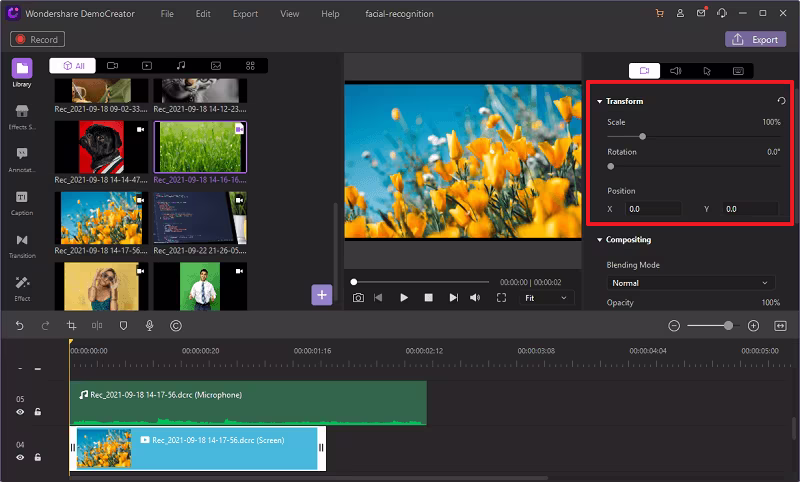The height and width of the screenshot is (482, 800).
Task: Collapse the Transform section
Action: (599, 102)
